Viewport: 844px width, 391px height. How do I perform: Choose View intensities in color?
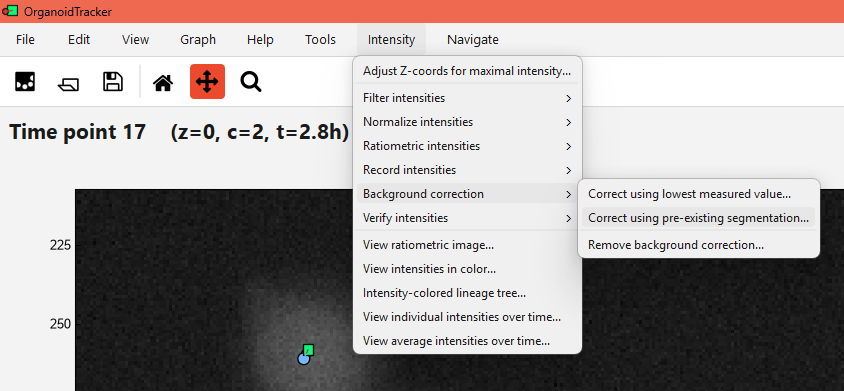[467, 269]
